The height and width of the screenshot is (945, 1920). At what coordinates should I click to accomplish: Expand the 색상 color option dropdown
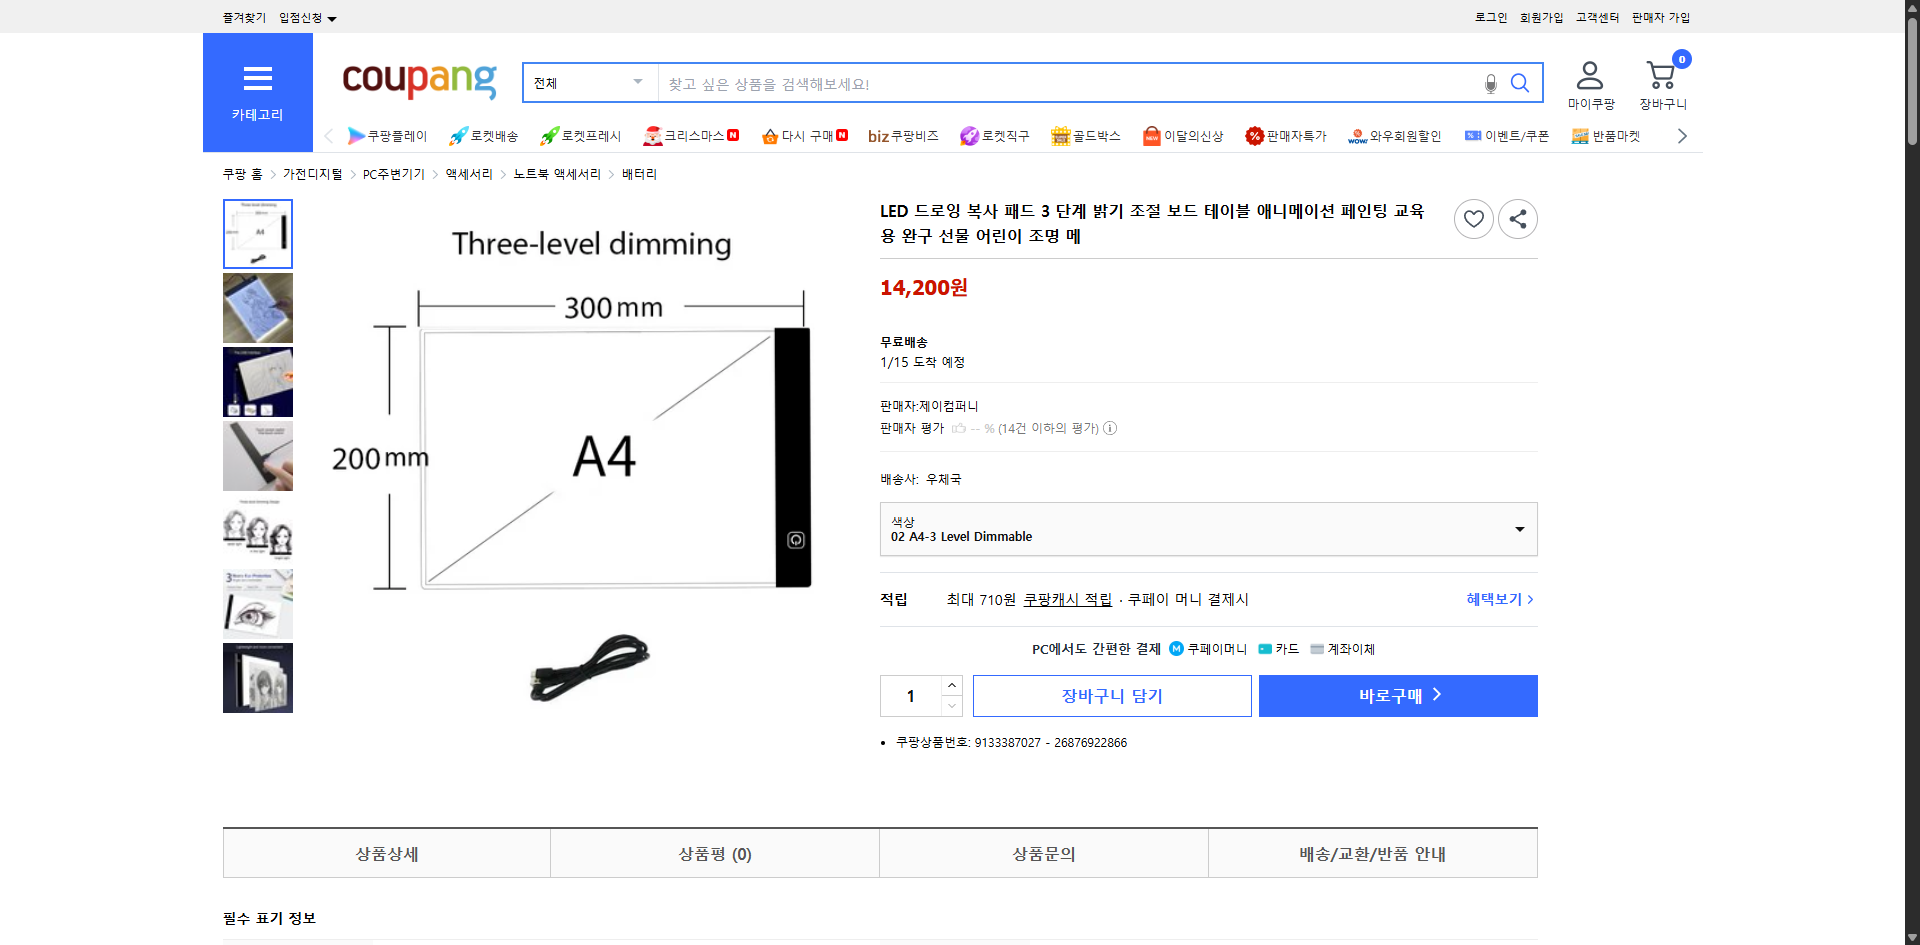click(1519, 529)
